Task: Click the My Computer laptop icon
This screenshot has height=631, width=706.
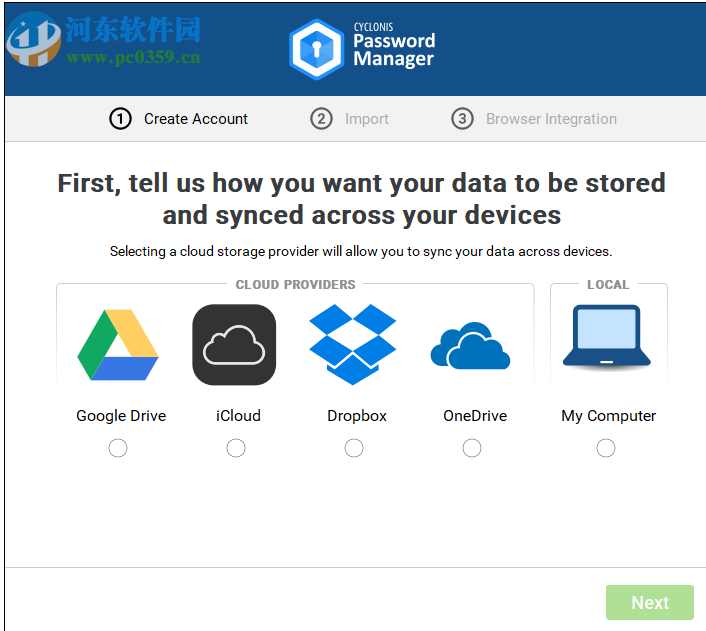Action: 607,338
